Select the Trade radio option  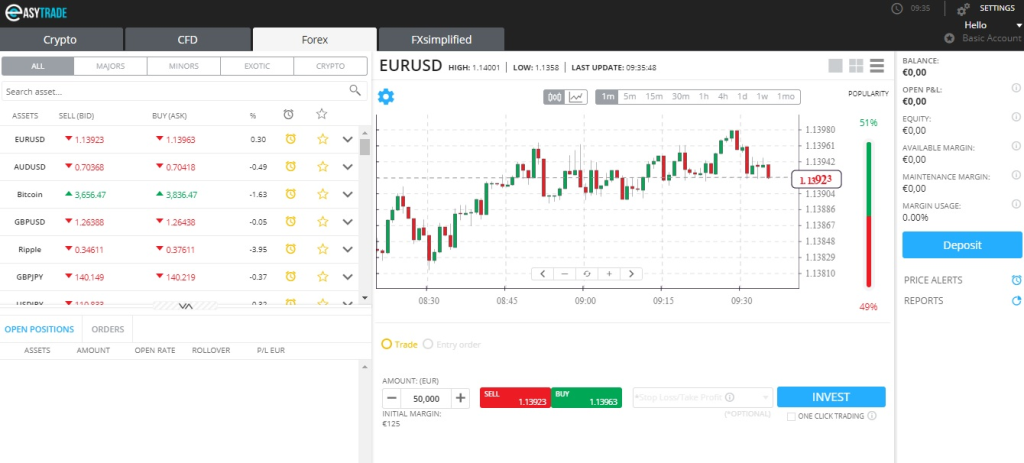(x=387, y=343)
